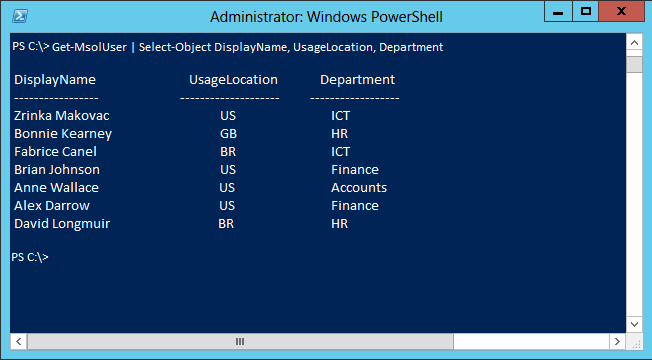Screen dimensions: 652x360
Task: Click ICT department for Zrinka Makovac
Action: pyautogui.click(x=341, y=116)
